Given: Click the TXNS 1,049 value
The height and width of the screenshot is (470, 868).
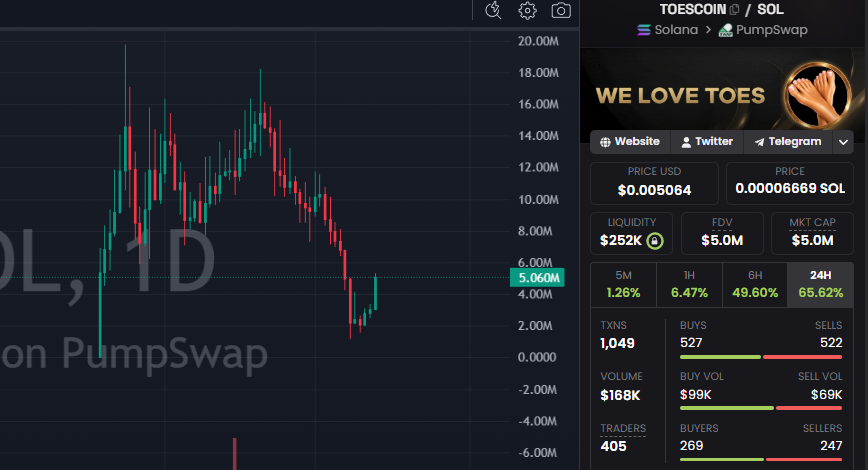Looking at the screenshot, I should (617, 343).
